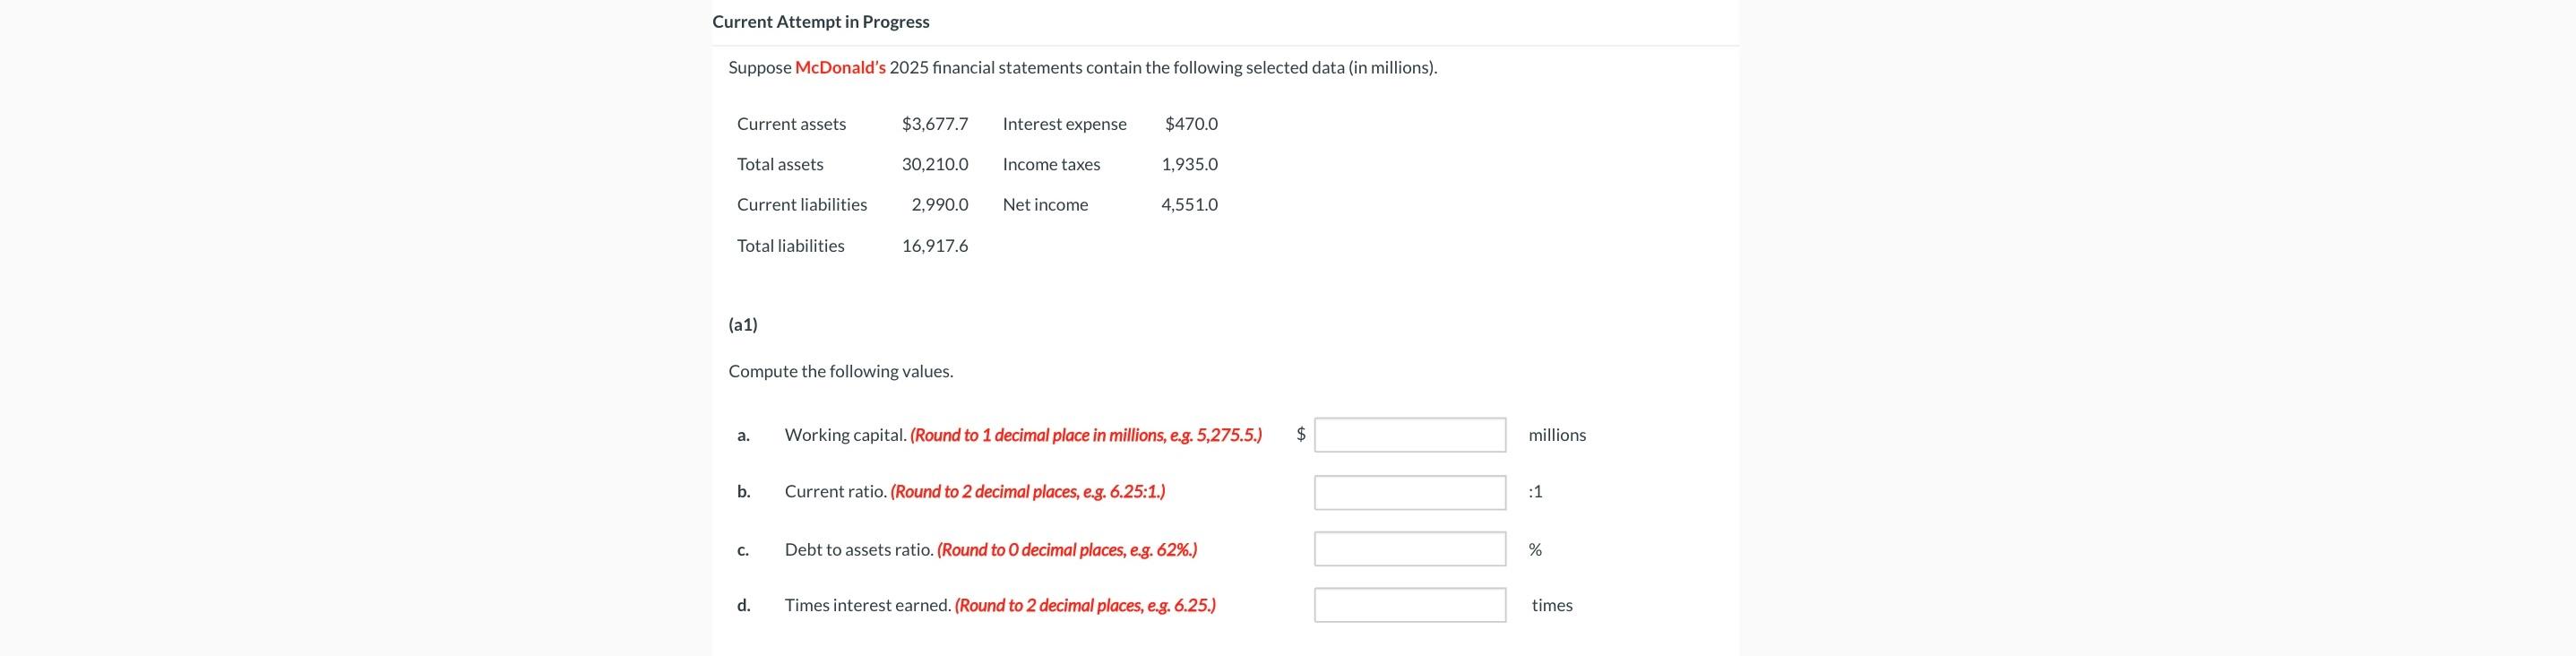Click the red working capital rounding hint
The width and height of the screenshot is (2576, 656).
pyautogui.click(x=1086, y=435)
